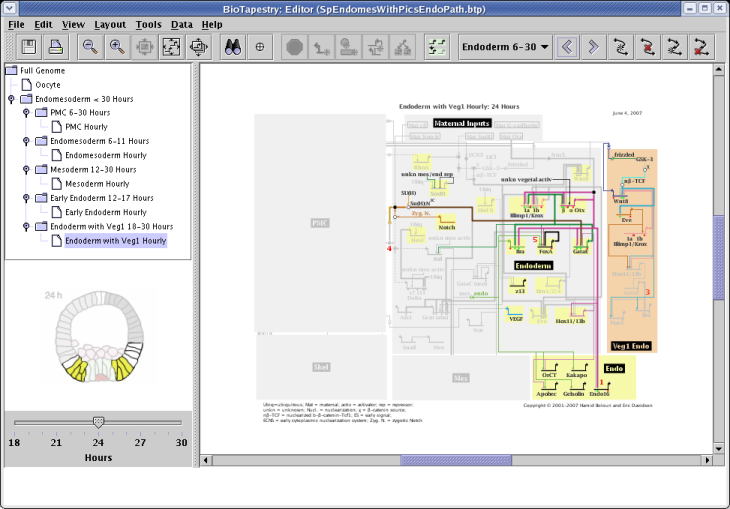Collapse the Endomesoderm < 30 Hours node
Viewport: 730px width, 509px height.
click(11, 99)
